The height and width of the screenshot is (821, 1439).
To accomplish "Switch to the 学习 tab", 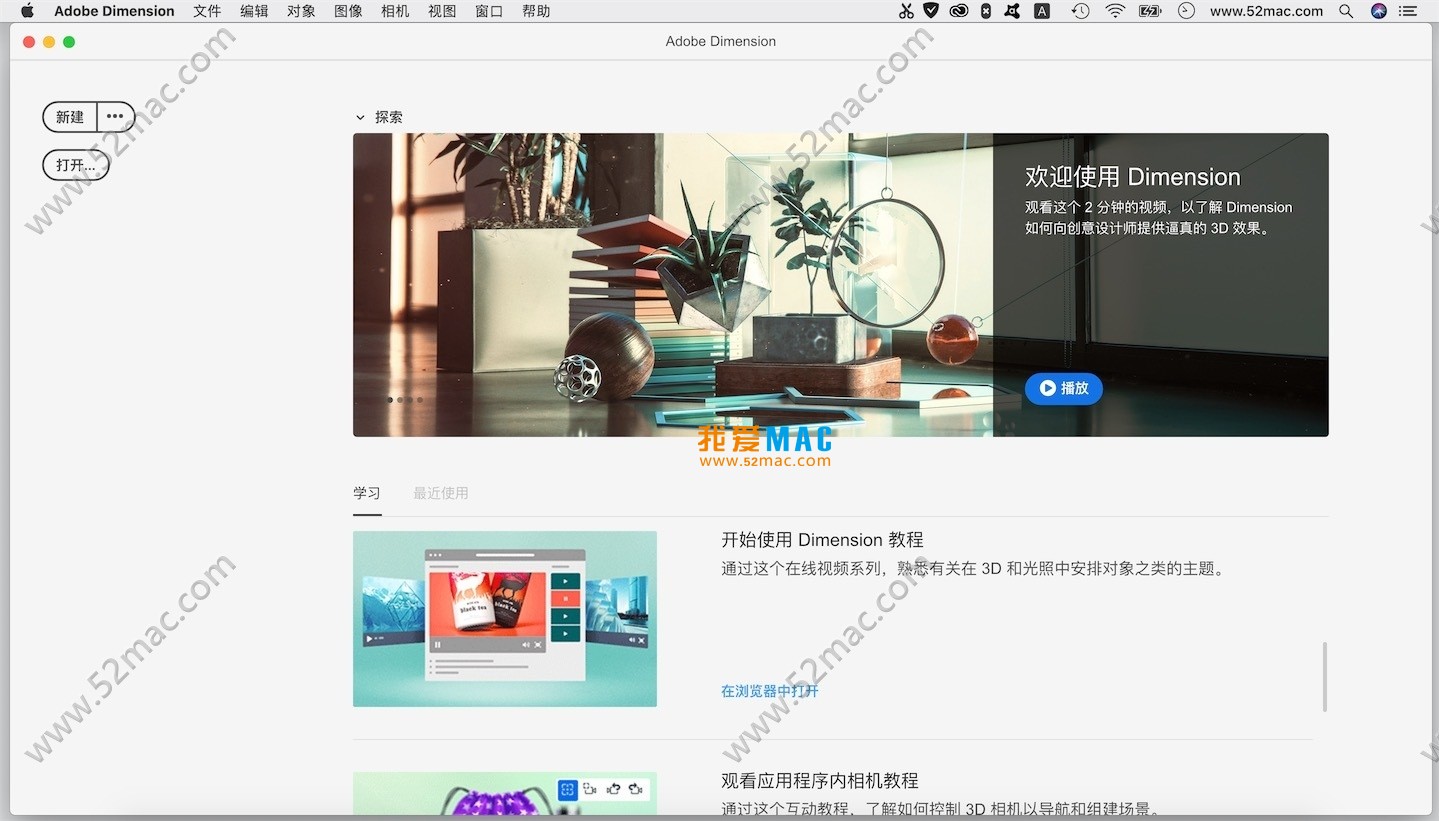I will click(367, 493).
